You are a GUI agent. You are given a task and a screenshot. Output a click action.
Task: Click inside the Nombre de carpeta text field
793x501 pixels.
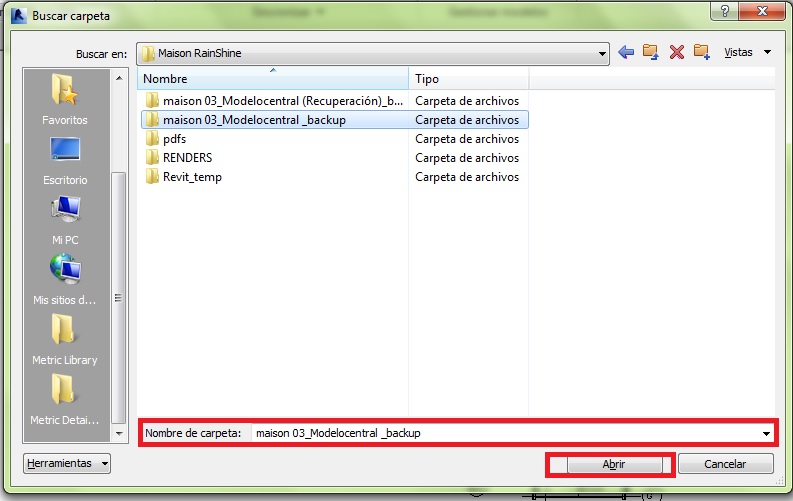point(500,433)
